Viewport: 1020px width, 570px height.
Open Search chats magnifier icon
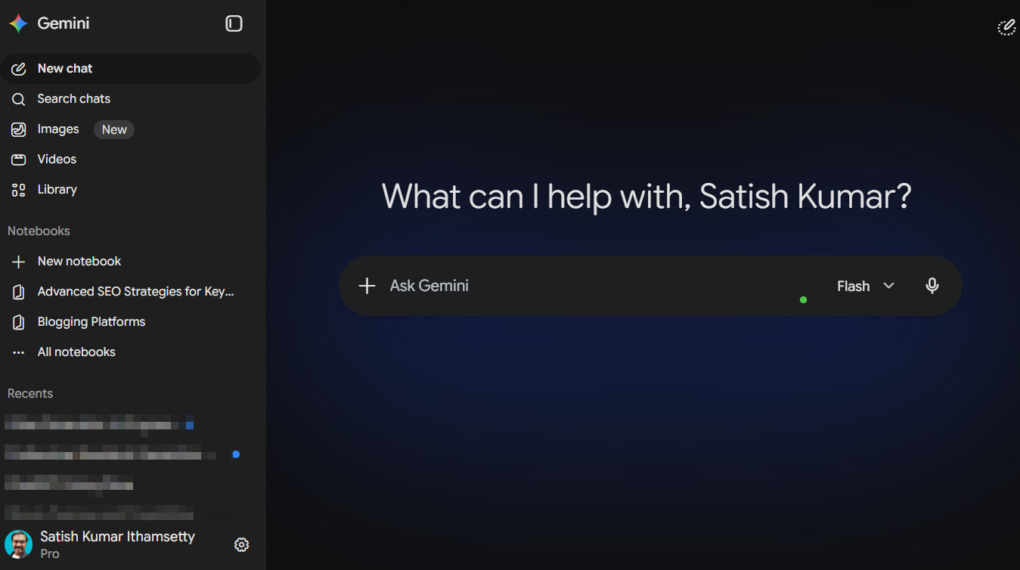(18, 99)
